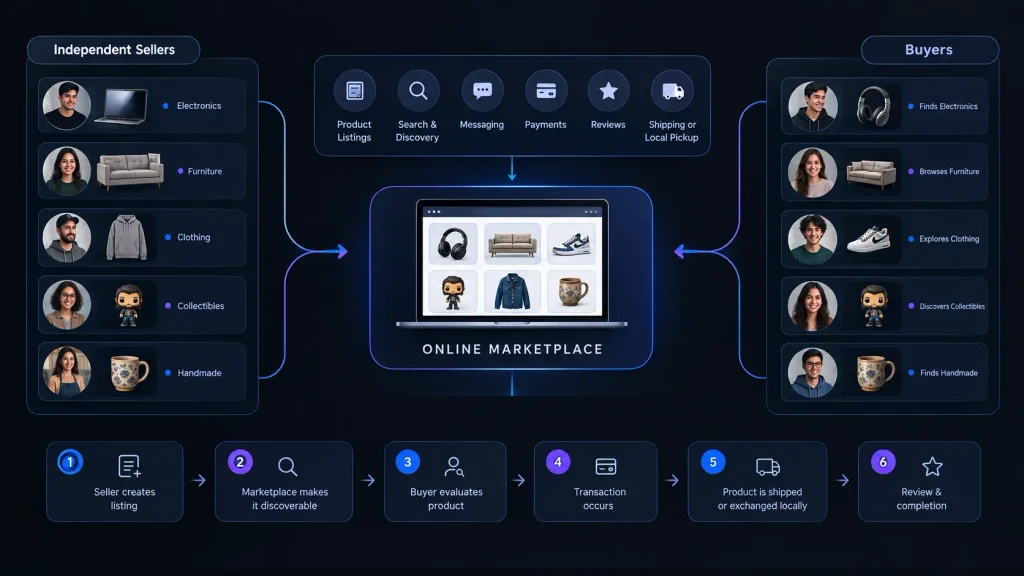This screenshot has height=576, width=1024.
Task: Select the headphones tile on the marketplace laptop
Action: pos(453,244)
